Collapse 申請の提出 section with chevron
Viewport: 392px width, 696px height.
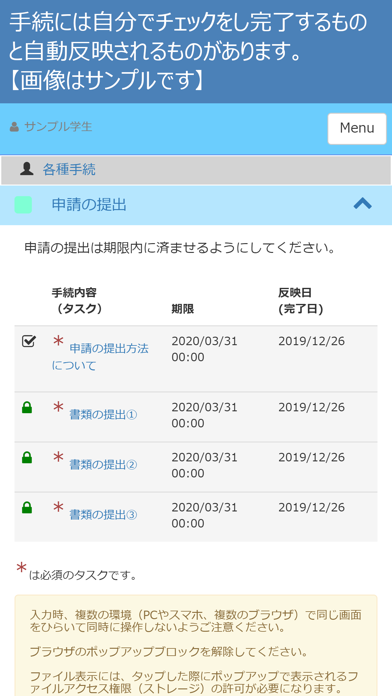pos(362,204)
